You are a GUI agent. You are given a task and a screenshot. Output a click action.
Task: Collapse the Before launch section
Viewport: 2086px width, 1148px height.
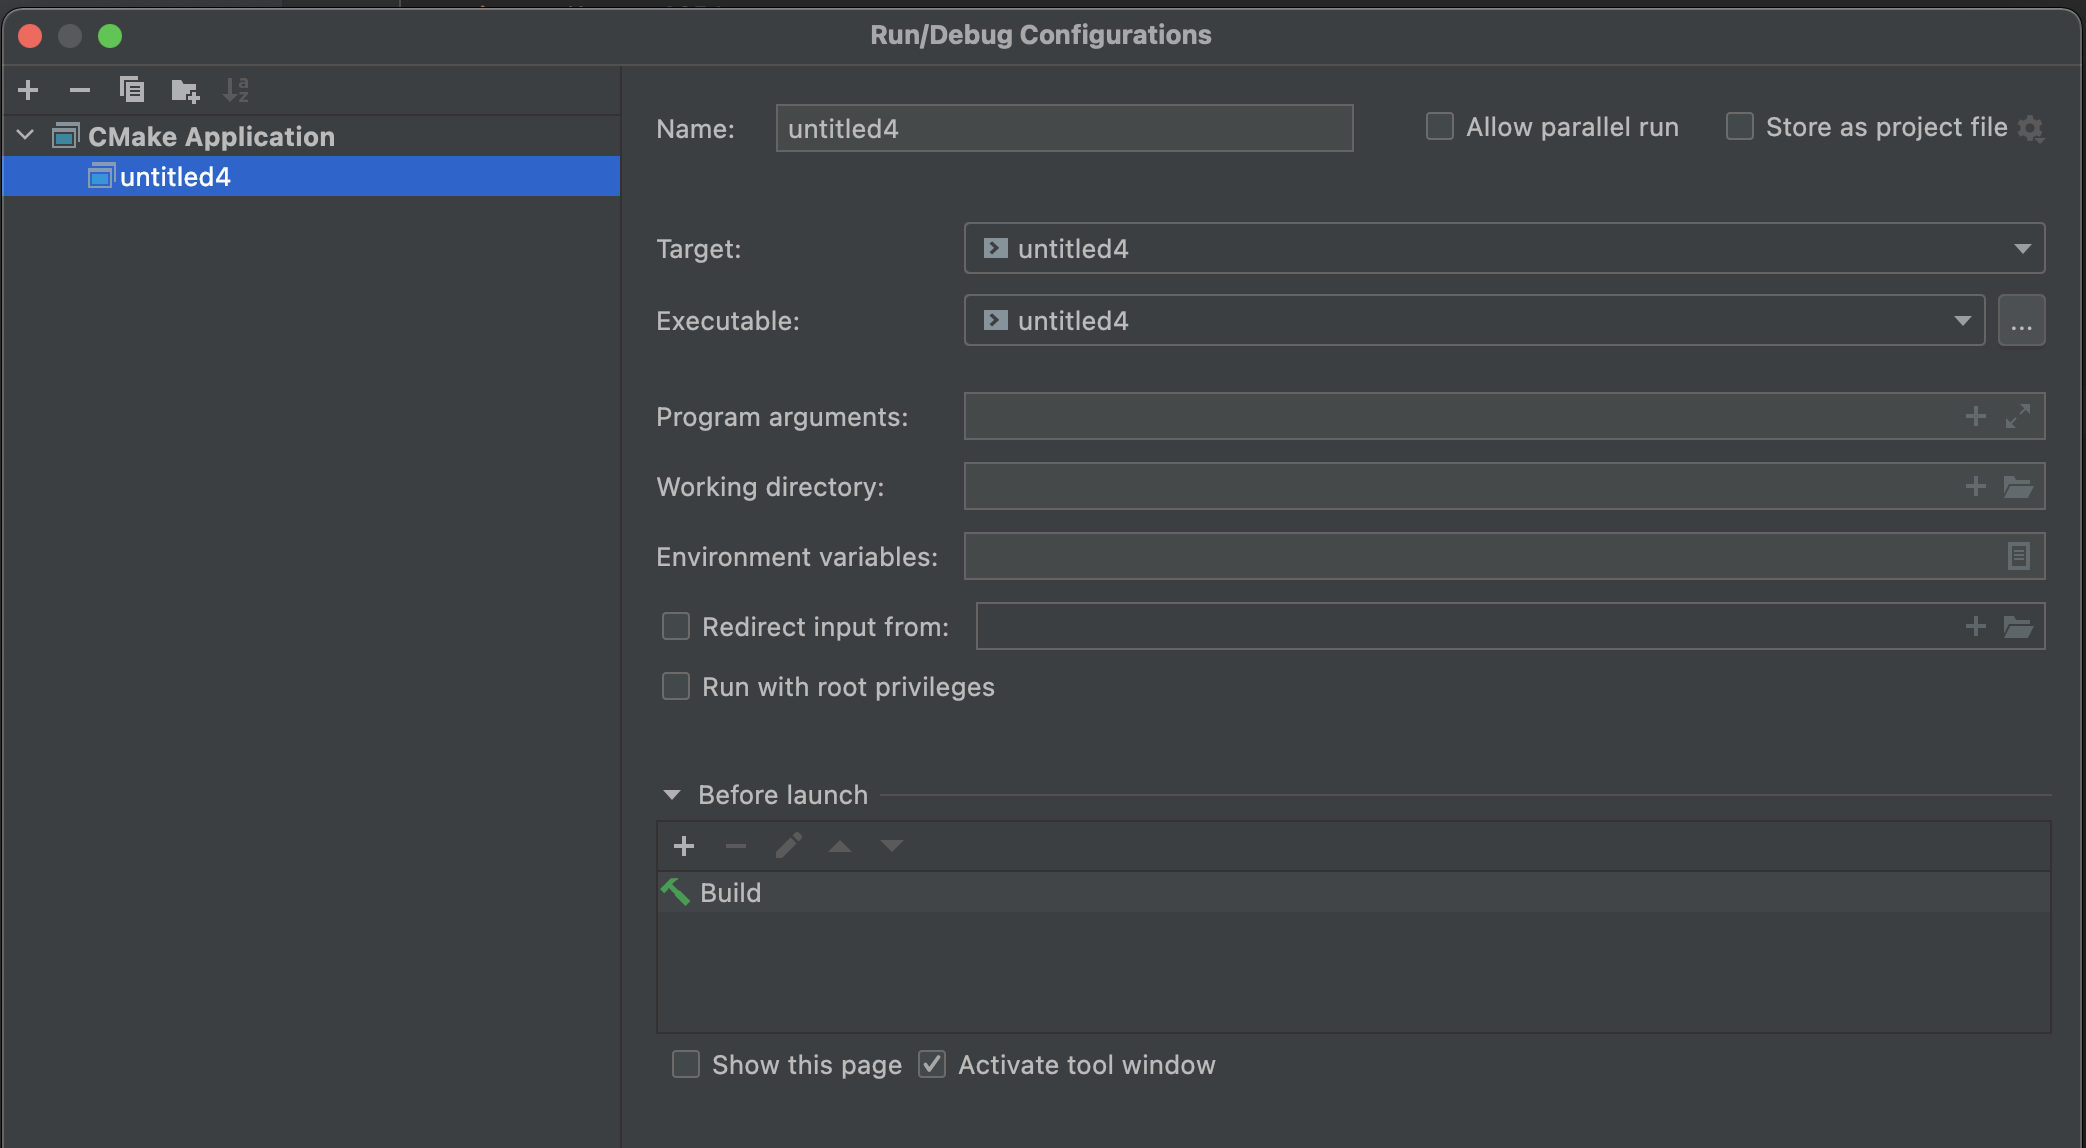tap(670, 794)
